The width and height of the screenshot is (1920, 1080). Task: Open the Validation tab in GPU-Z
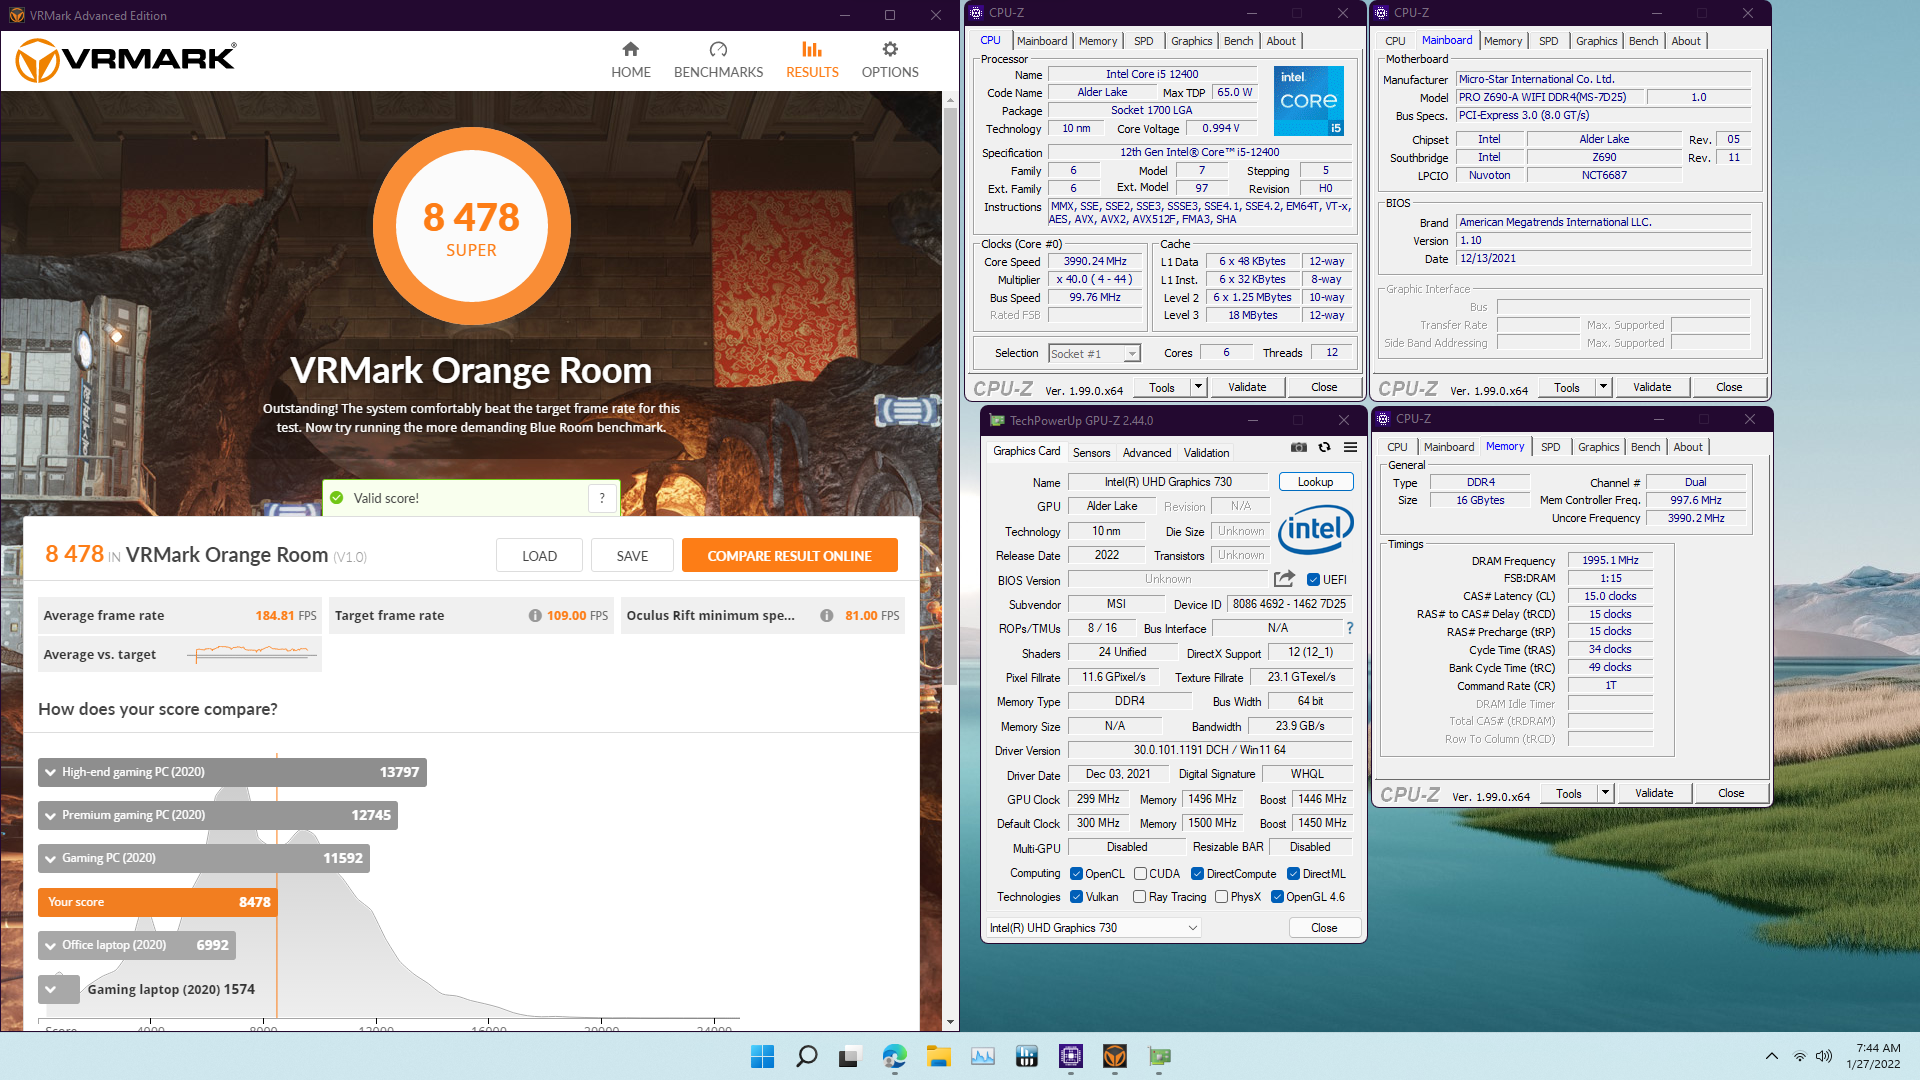[1206, 453]
